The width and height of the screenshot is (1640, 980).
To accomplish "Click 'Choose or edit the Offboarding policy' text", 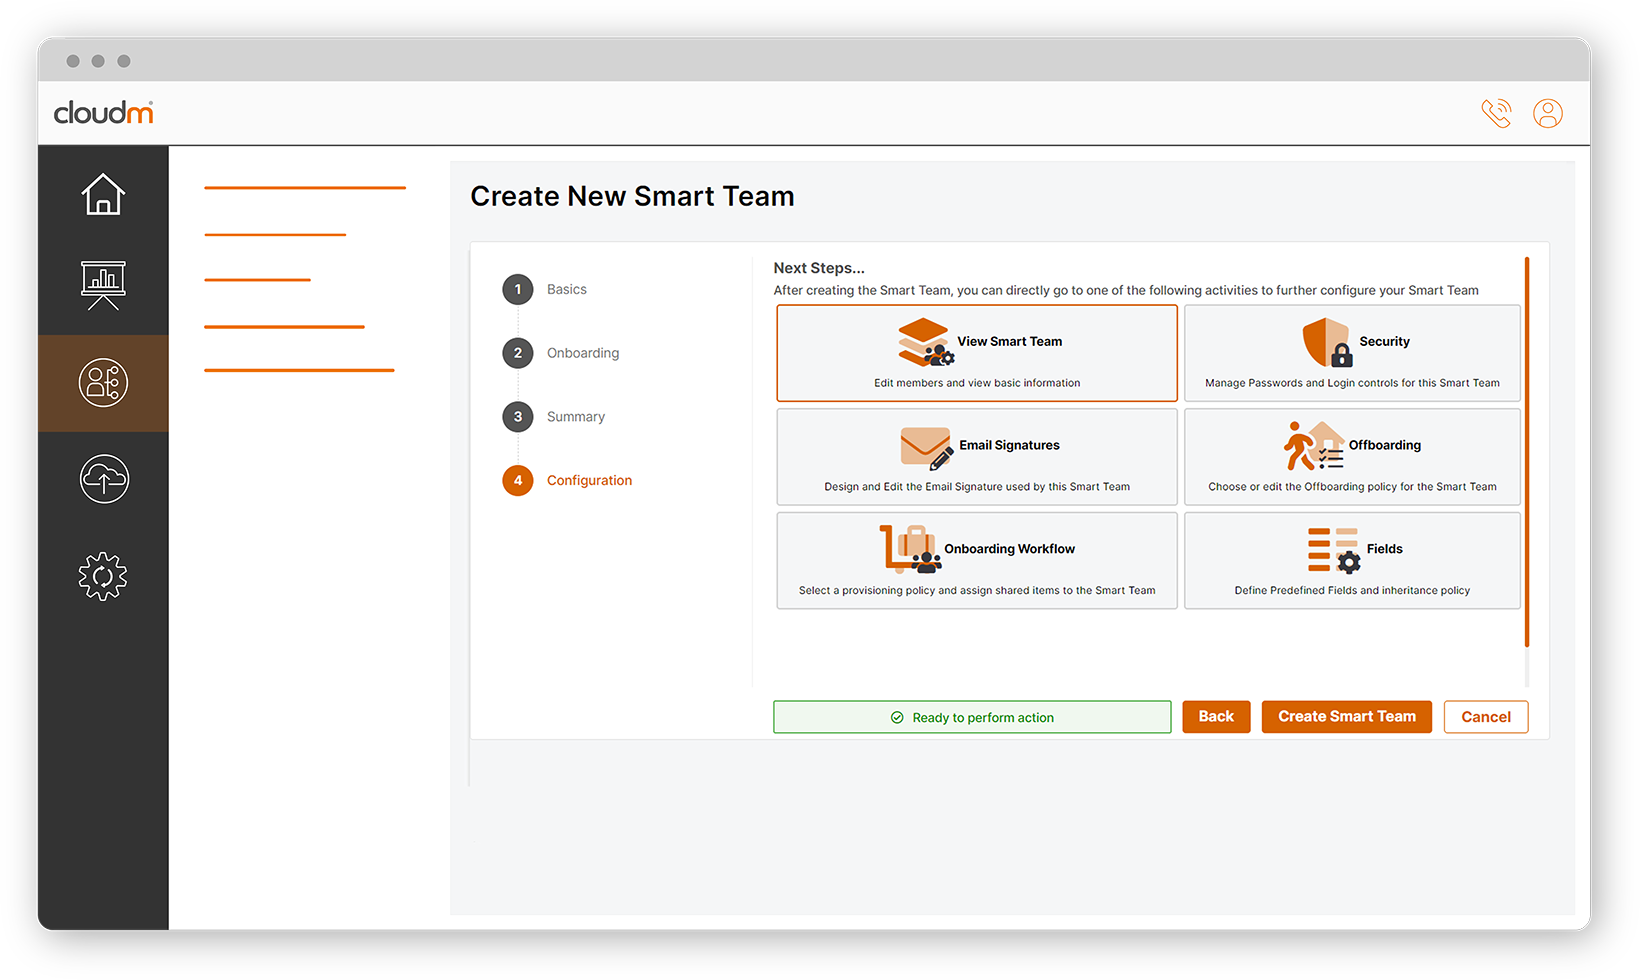I will tap(1352, 487).
